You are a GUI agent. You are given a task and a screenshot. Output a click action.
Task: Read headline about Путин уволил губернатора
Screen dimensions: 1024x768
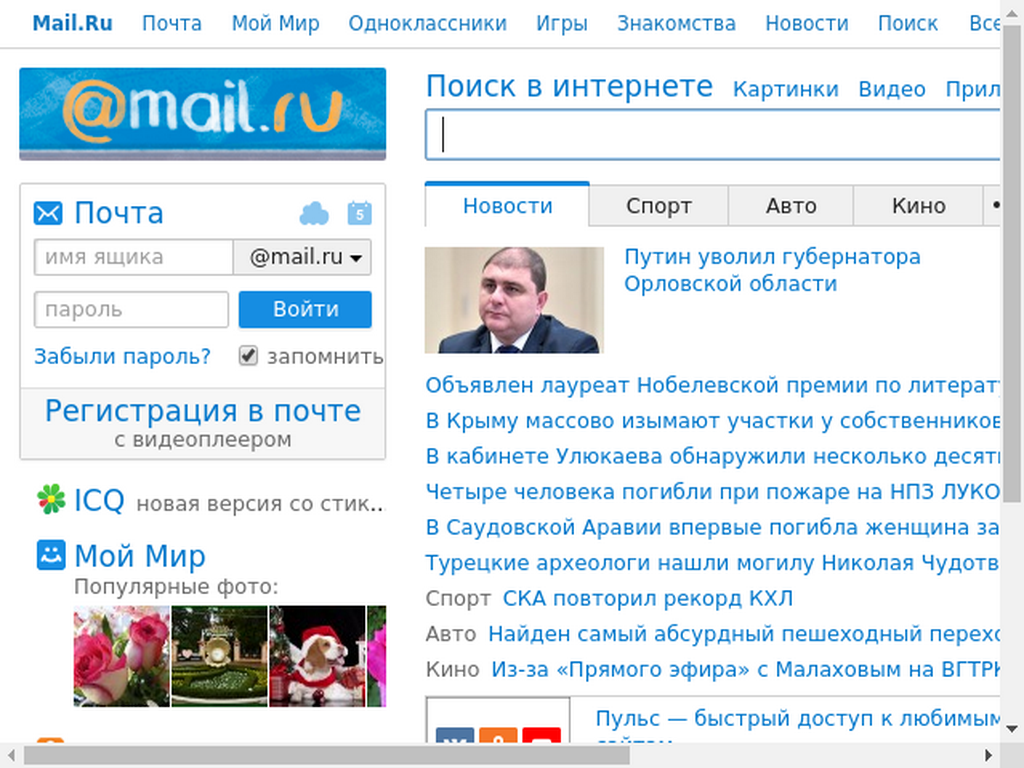pos(772,270)
